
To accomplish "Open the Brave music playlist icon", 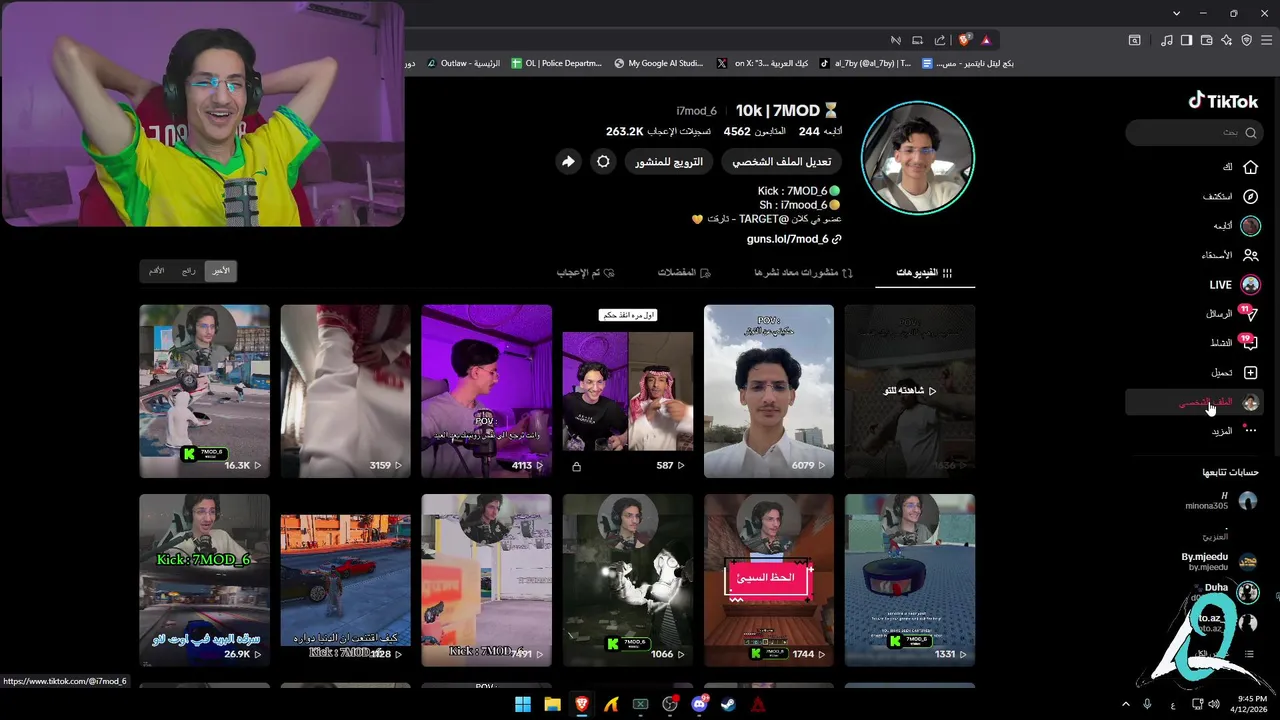I will pyautogui.click(x=1167, y=40).
